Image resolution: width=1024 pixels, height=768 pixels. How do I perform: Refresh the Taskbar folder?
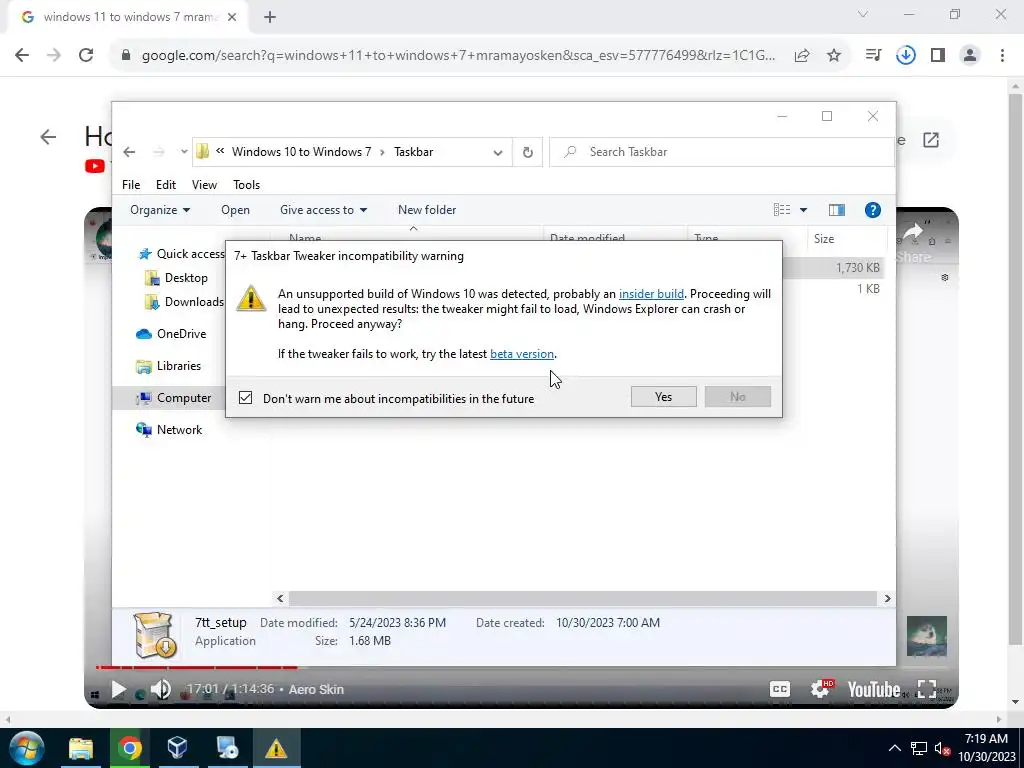[528, 152]
